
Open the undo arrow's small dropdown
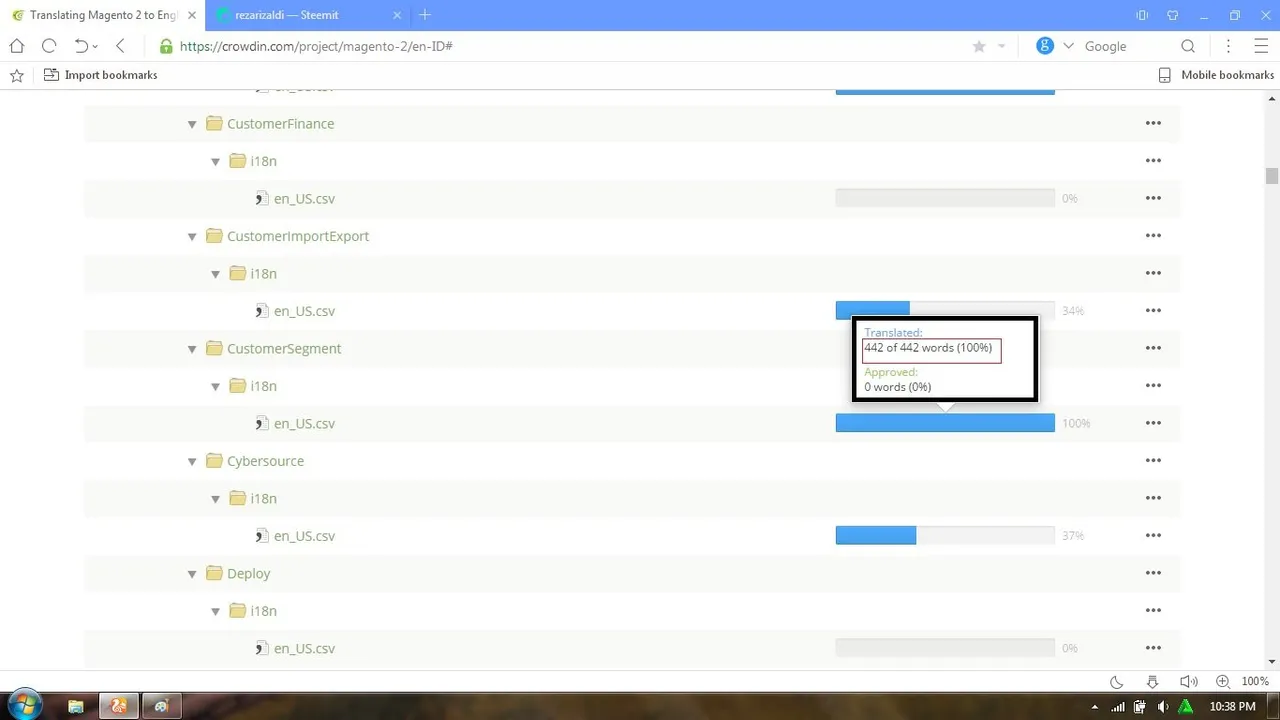[95, 47]
